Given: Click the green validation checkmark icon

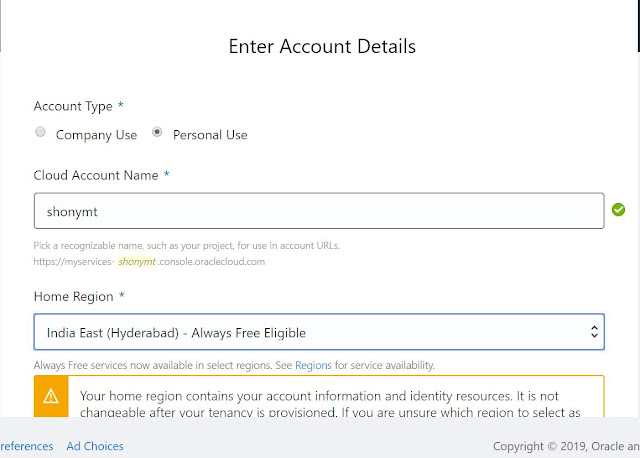Looking at the screenshot, I should tap(618, 210).
